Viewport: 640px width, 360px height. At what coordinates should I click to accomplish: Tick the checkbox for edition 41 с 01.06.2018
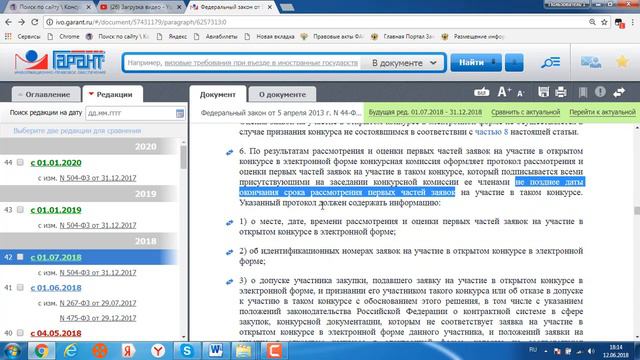(20, 287)
